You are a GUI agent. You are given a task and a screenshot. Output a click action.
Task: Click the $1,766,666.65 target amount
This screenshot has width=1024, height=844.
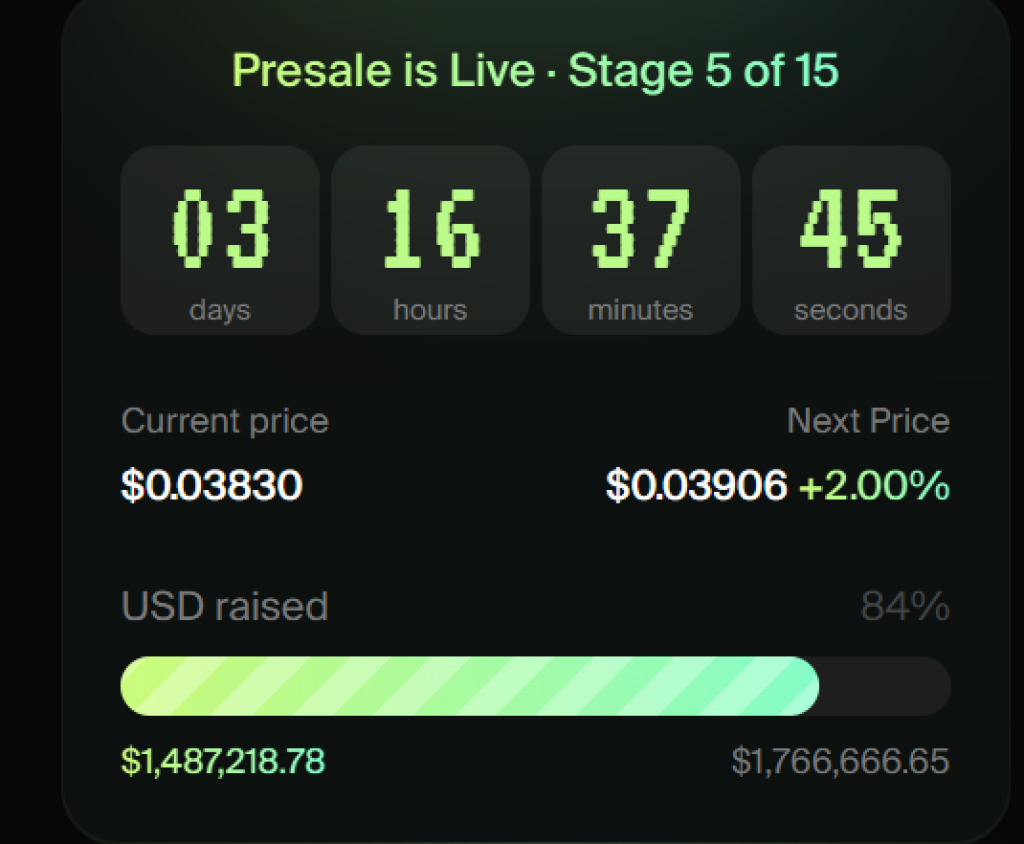click(x=840, y=761)
